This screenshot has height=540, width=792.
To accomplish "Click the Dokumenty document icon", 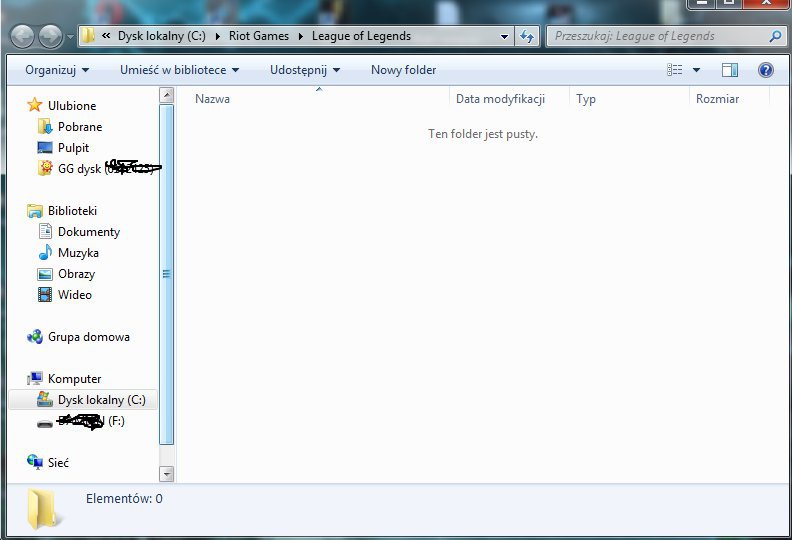I will tap(45, 231).
